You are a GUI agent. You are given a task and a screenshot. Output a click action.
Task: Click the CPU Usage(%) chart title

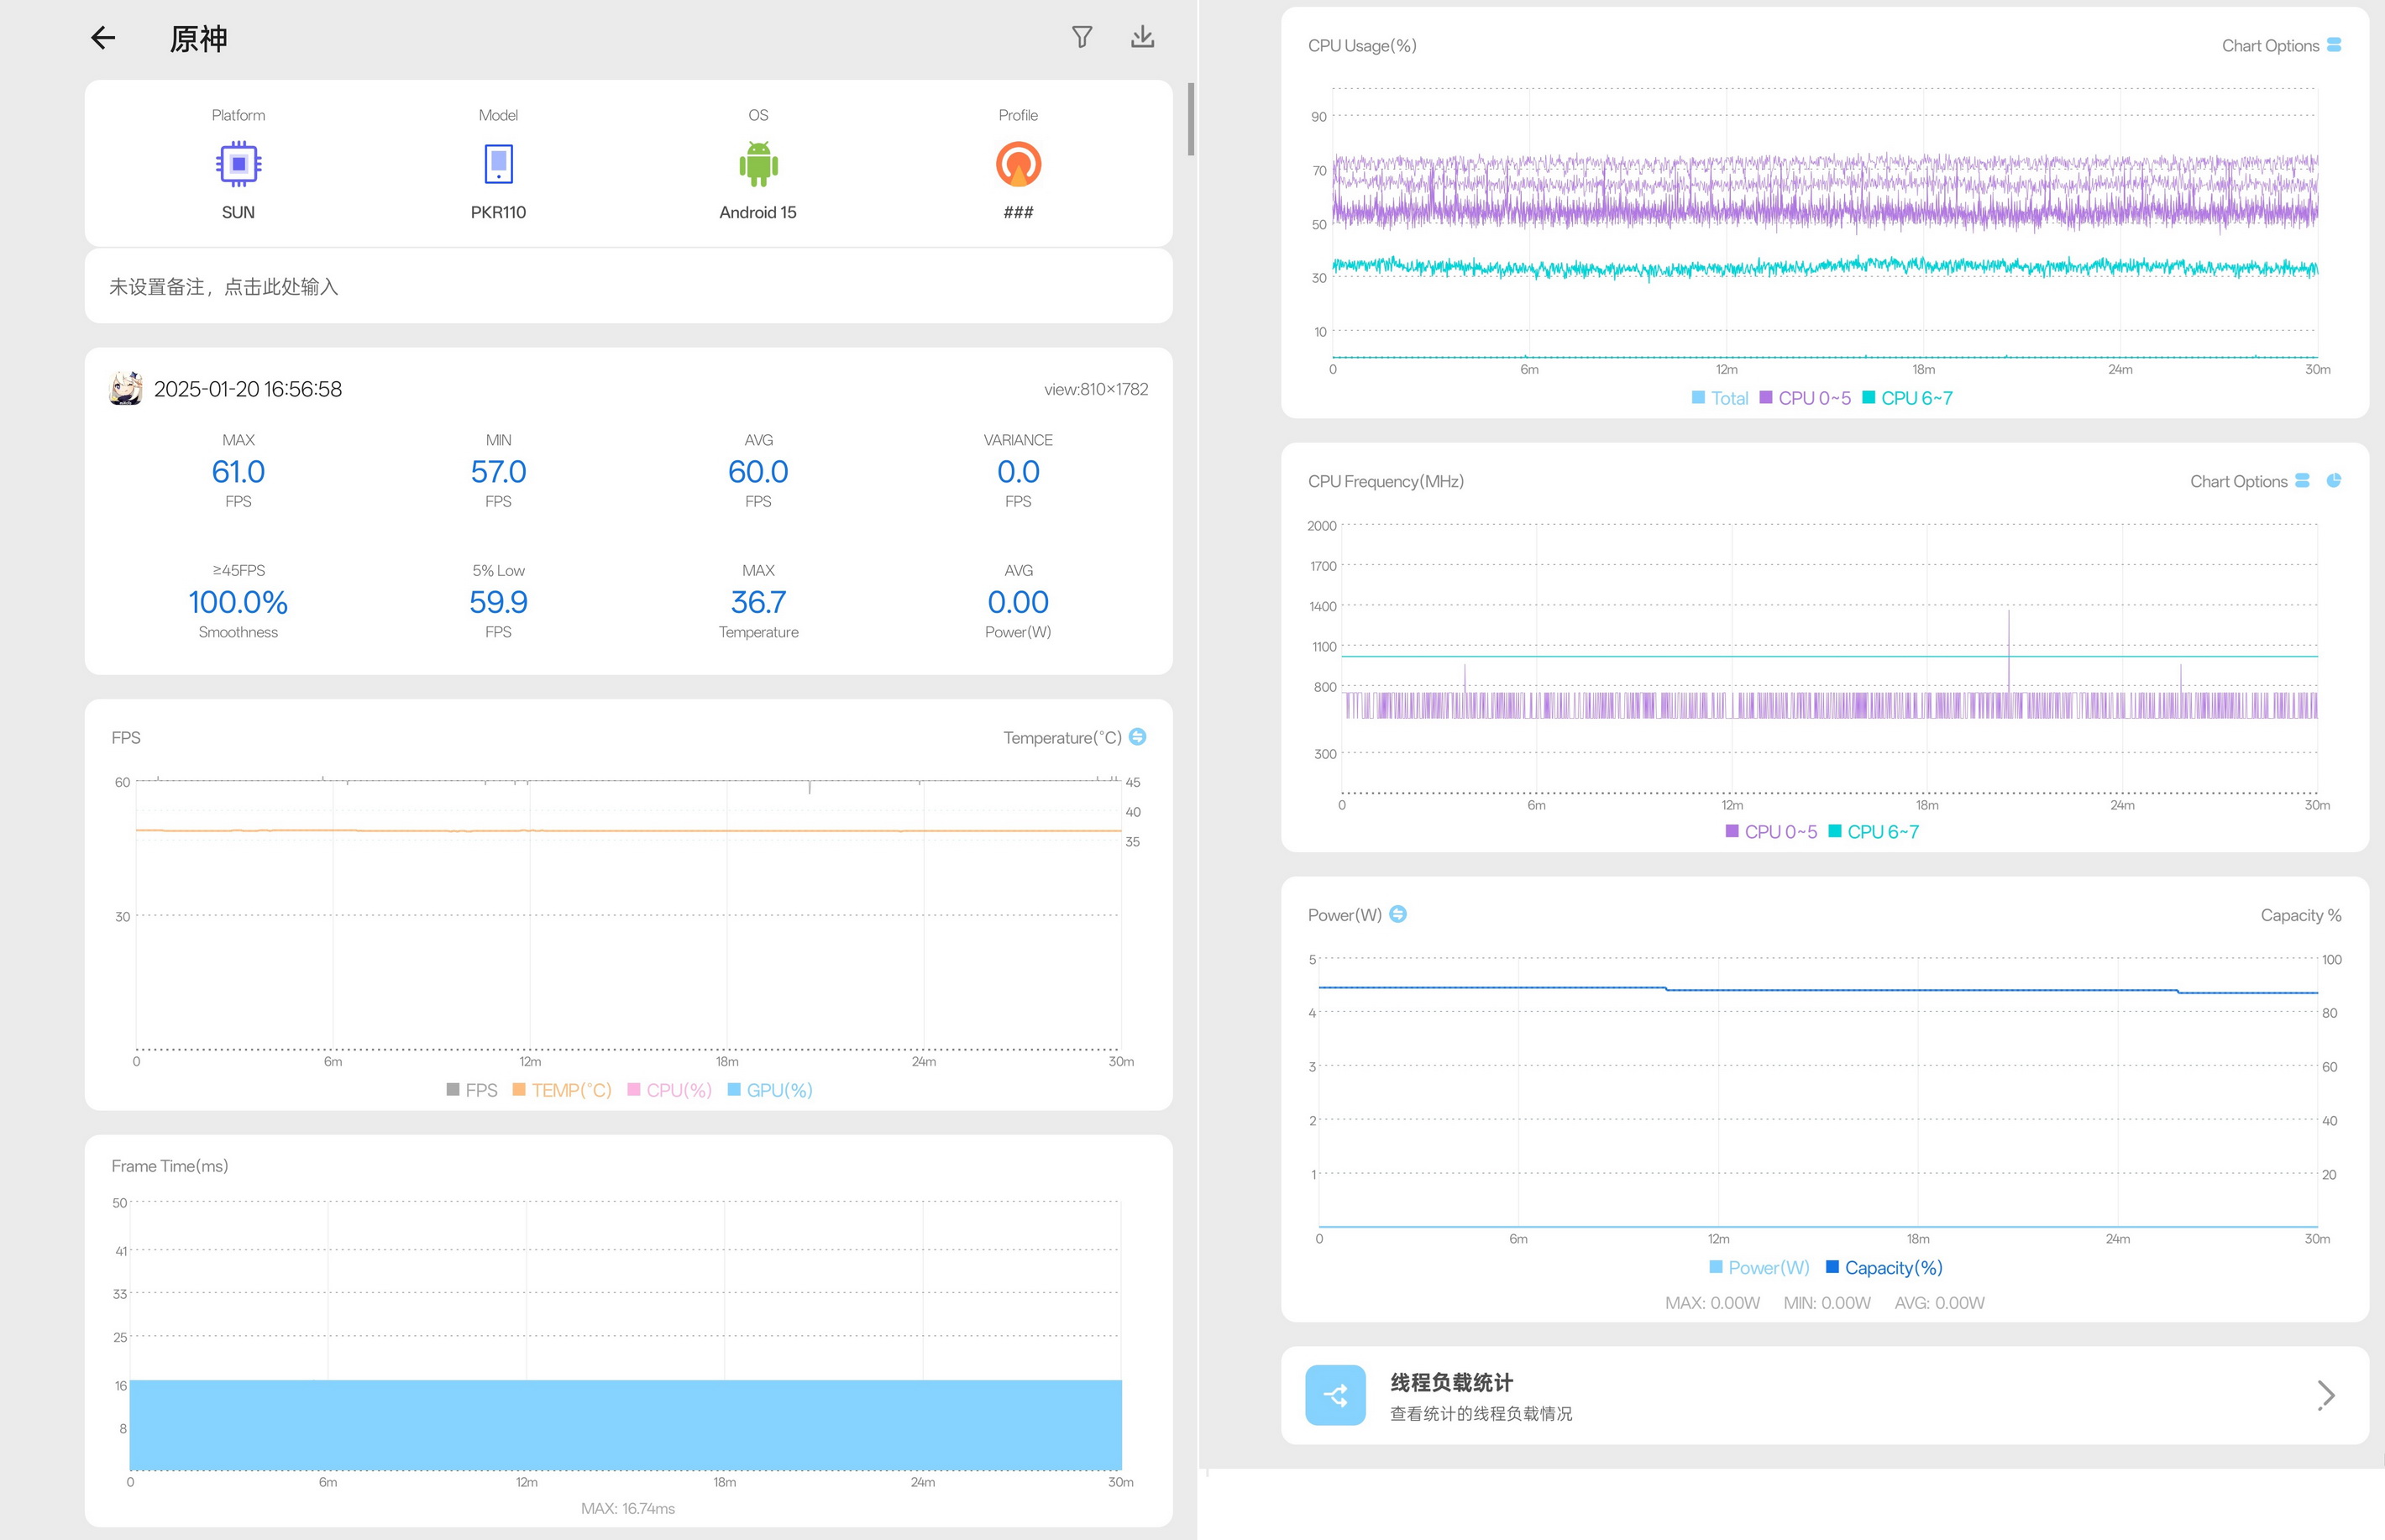[x=1362, y=46]
